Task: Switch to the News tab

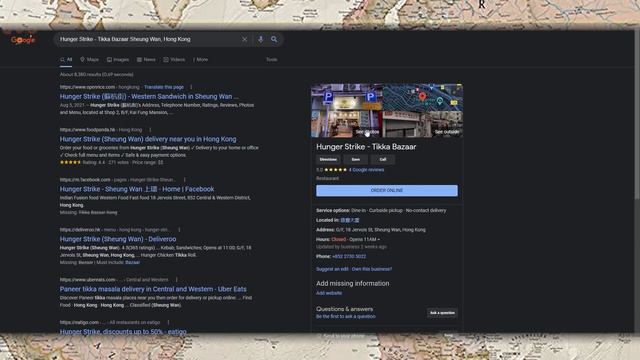Action: coord(146,60)
